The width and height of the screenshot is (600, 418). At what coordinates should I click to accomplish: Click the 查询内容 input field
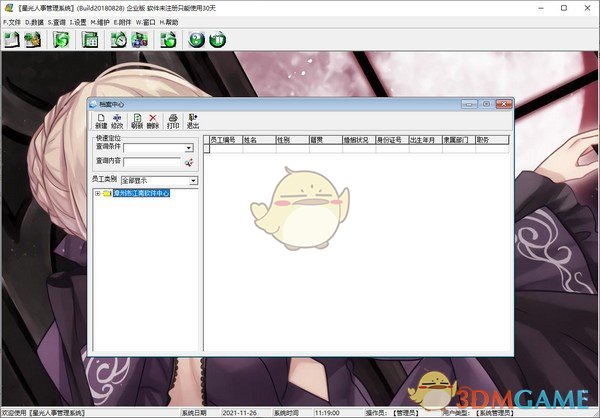coord(152,162)
